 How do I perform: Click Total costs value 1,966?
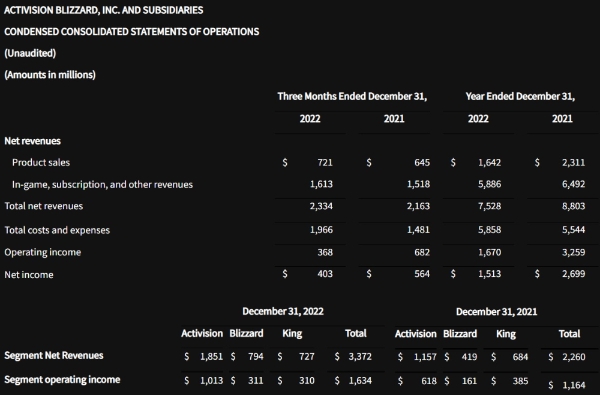tap(321, 230)
